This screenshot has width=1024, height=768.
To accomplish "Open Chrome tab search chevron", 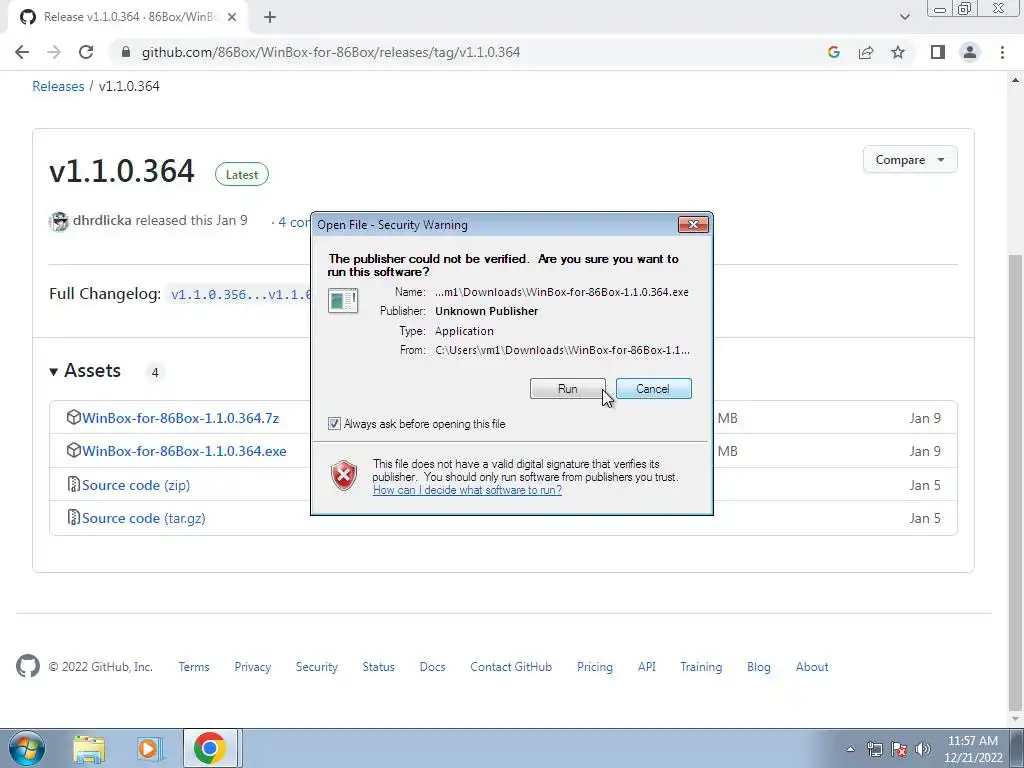I will point(904,17).
